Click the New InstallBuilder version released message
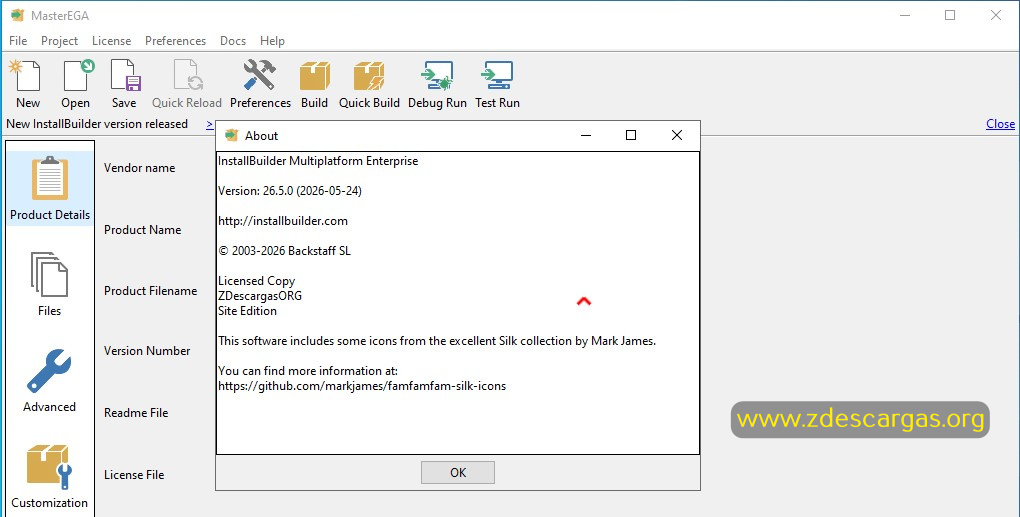The width and height of the screenshot is (1020, 517). pyautogui.click(x=97, y=124)
